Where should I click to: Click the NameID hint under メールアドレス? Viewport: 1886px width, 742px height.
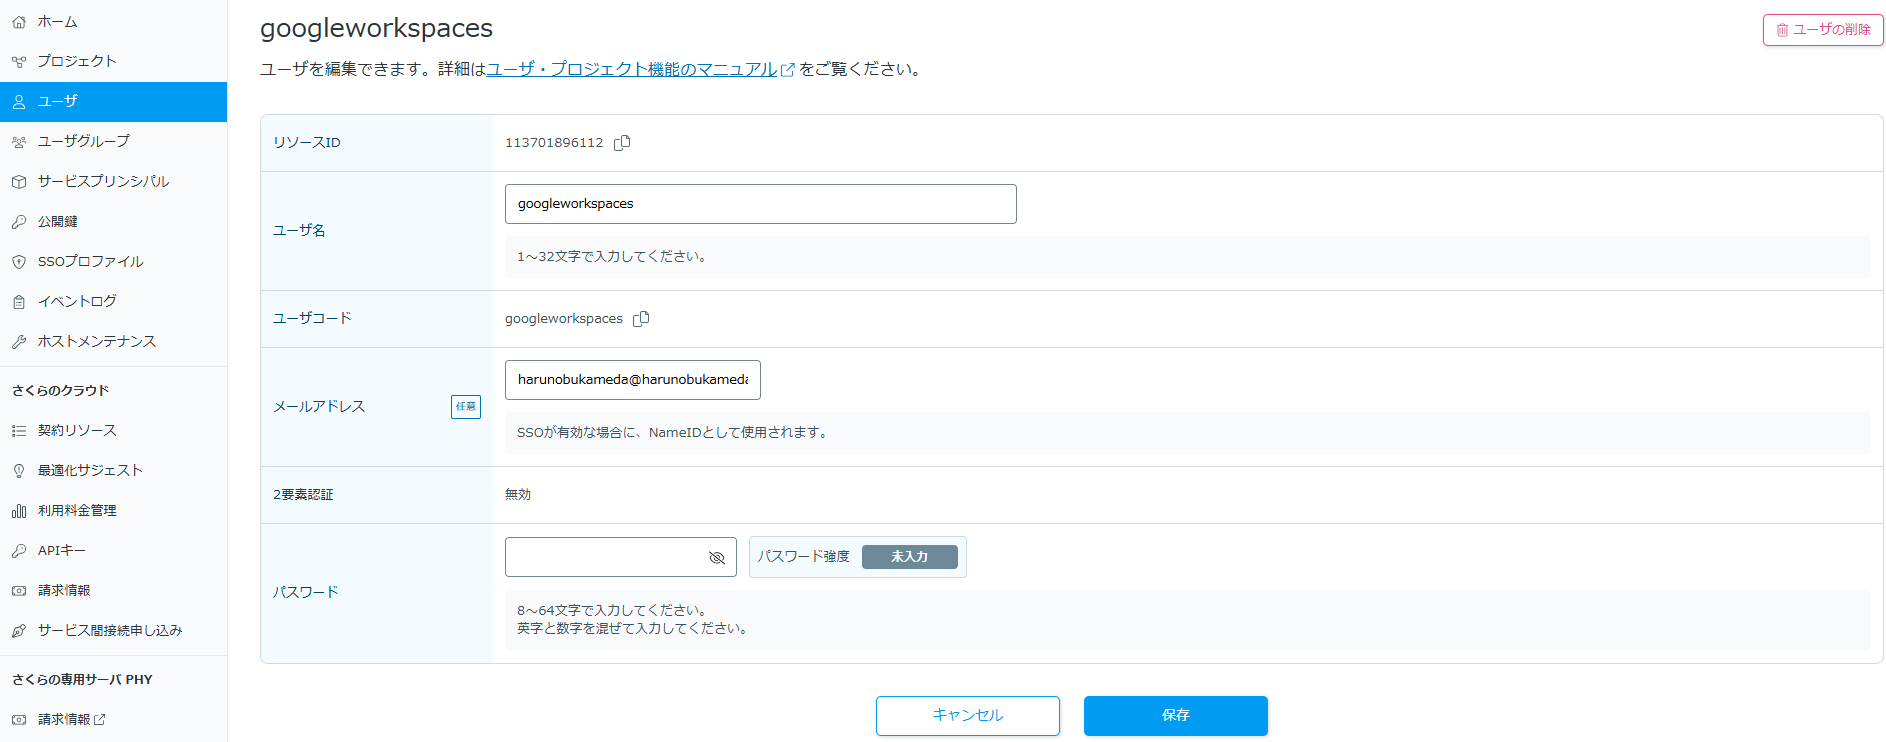pyautogui.click(x=674, y=433)
